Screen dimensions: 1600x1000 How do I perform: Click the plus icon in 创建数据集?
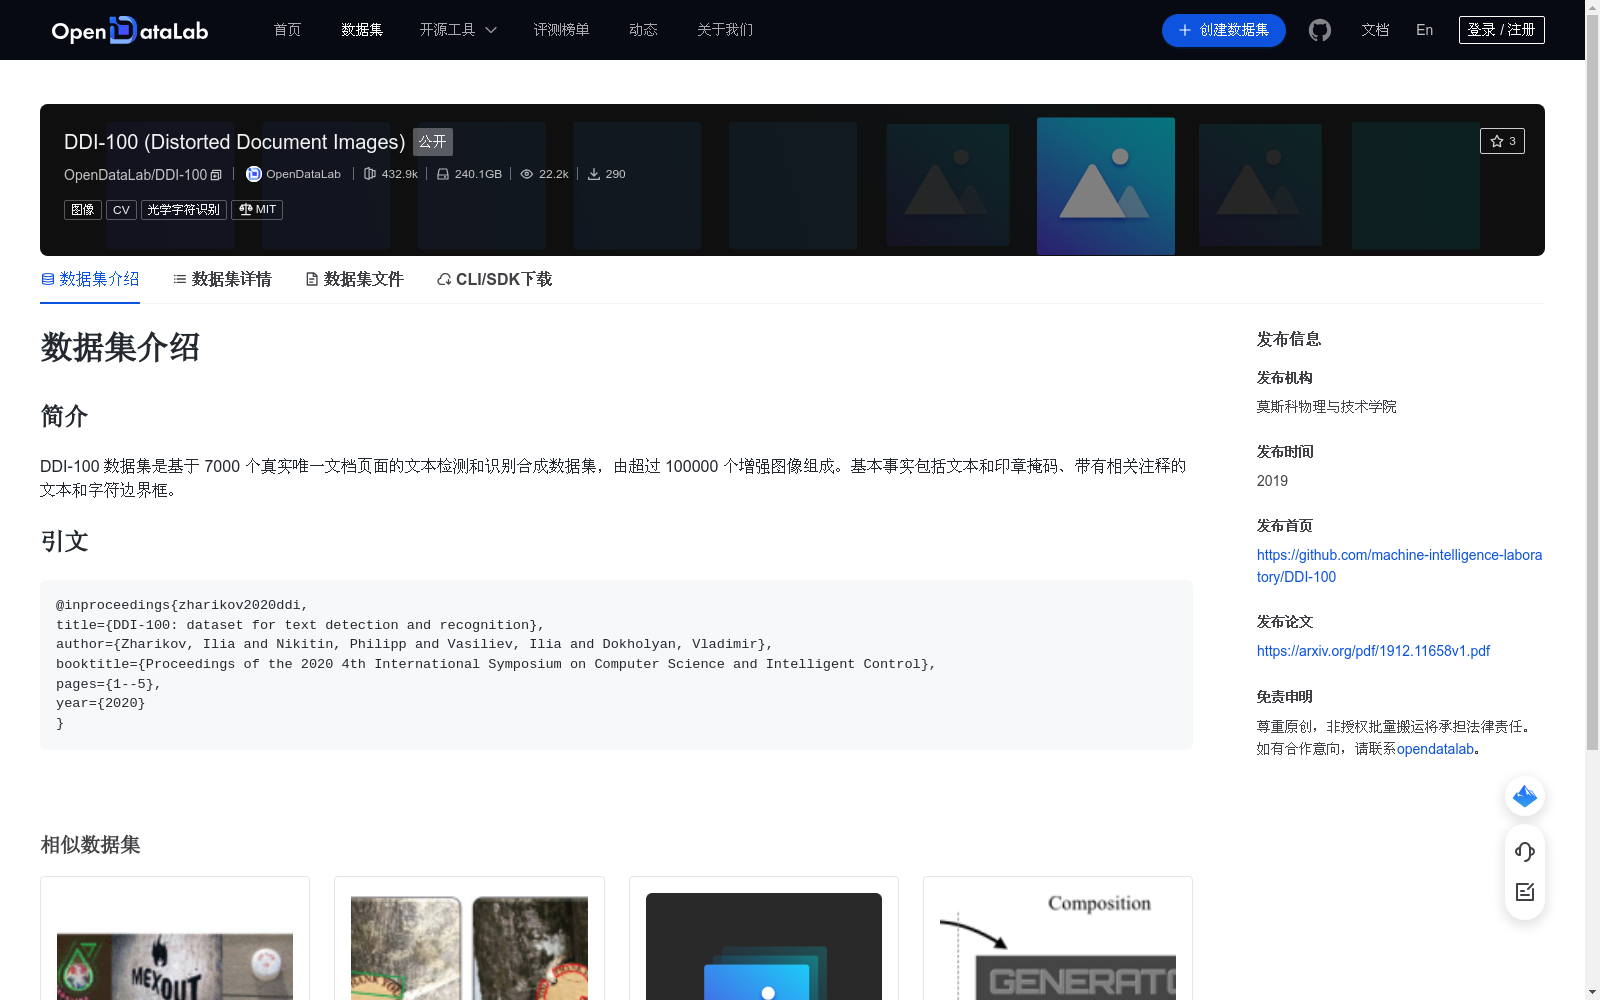(1185, 30)
